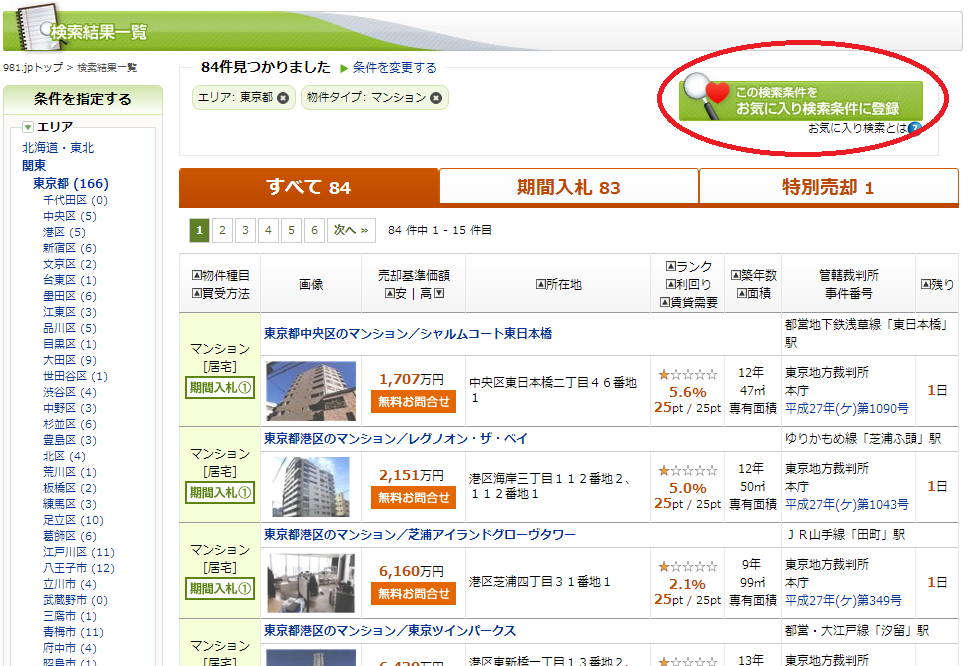Select 北海道・東北 area

tap(58, 148)
